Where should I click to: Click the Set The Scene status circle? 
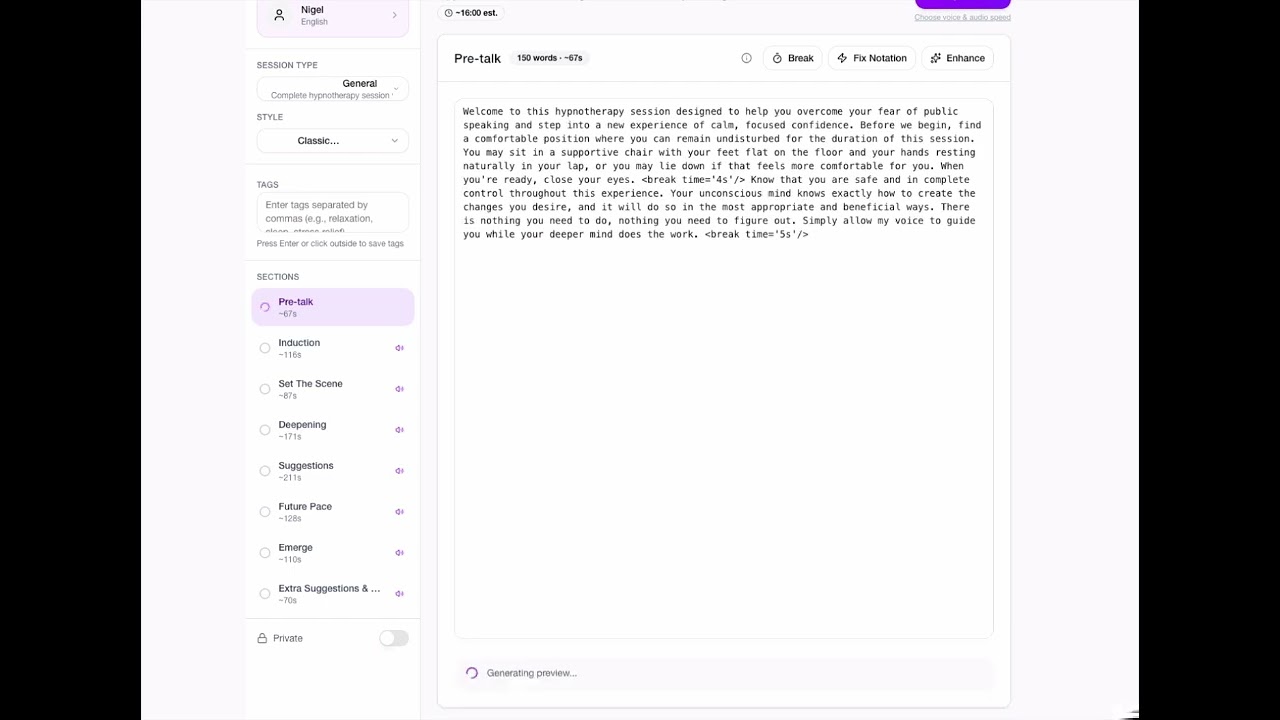pyautogui.click(x=265, y=389)
